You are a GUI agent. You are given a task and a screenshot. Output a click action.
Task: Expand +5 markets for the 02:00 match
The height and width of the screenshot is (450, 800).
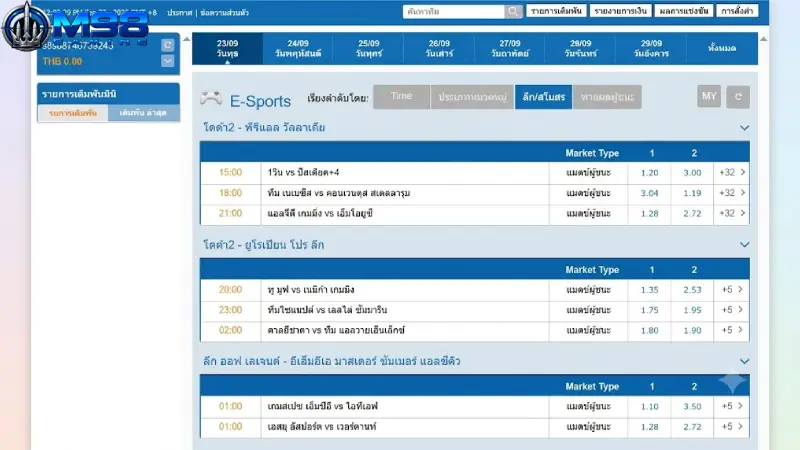click(x=732, y=330)
